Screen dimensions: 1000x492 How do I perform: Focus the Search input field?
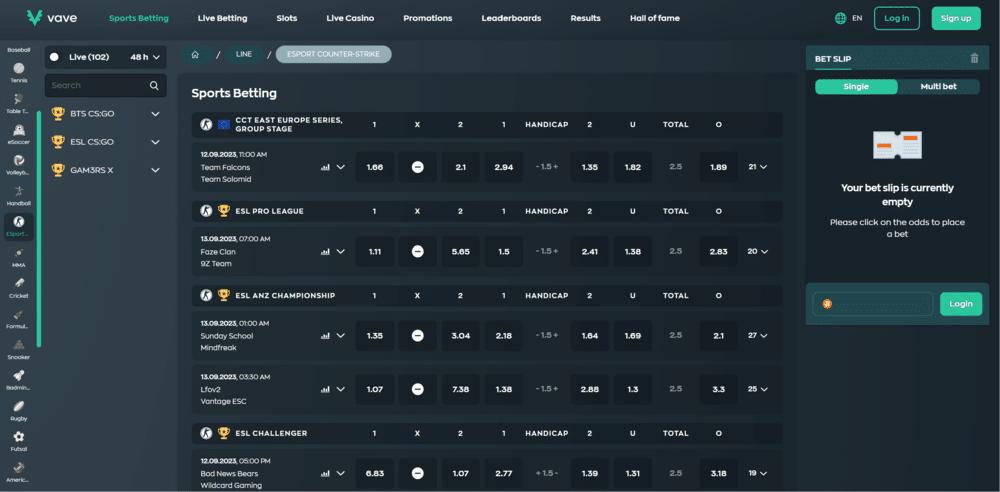click(105, 85)
